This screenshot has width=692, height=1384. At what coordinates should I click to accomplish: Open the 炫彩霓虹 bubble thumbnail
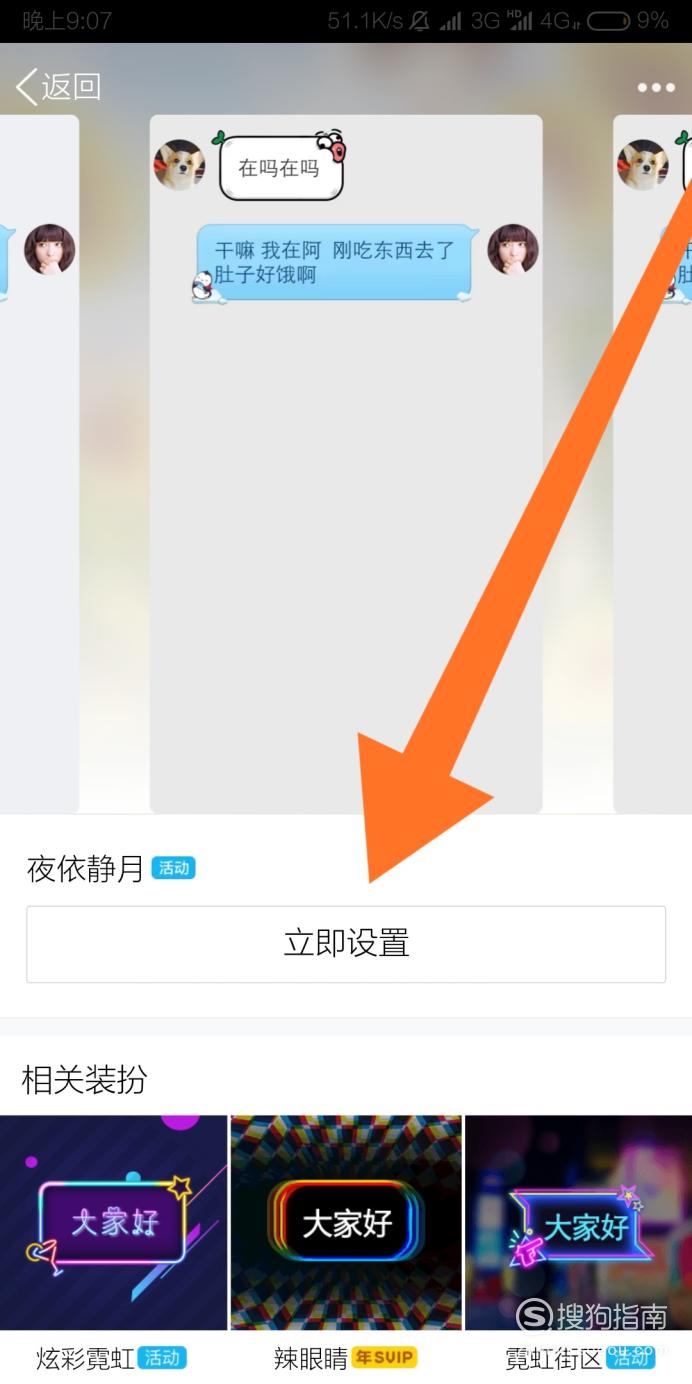click(114, 1222)
